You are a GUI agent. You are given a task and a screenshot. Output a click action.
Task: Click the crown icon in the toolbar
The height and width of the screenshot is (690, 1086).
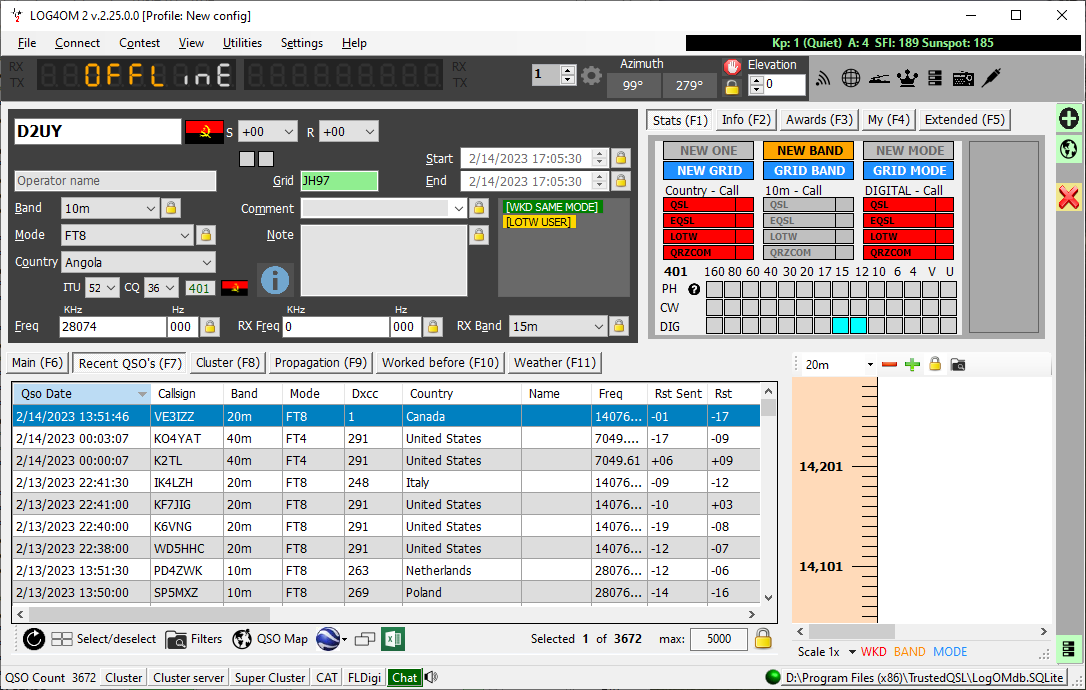[x=907, y=78]
